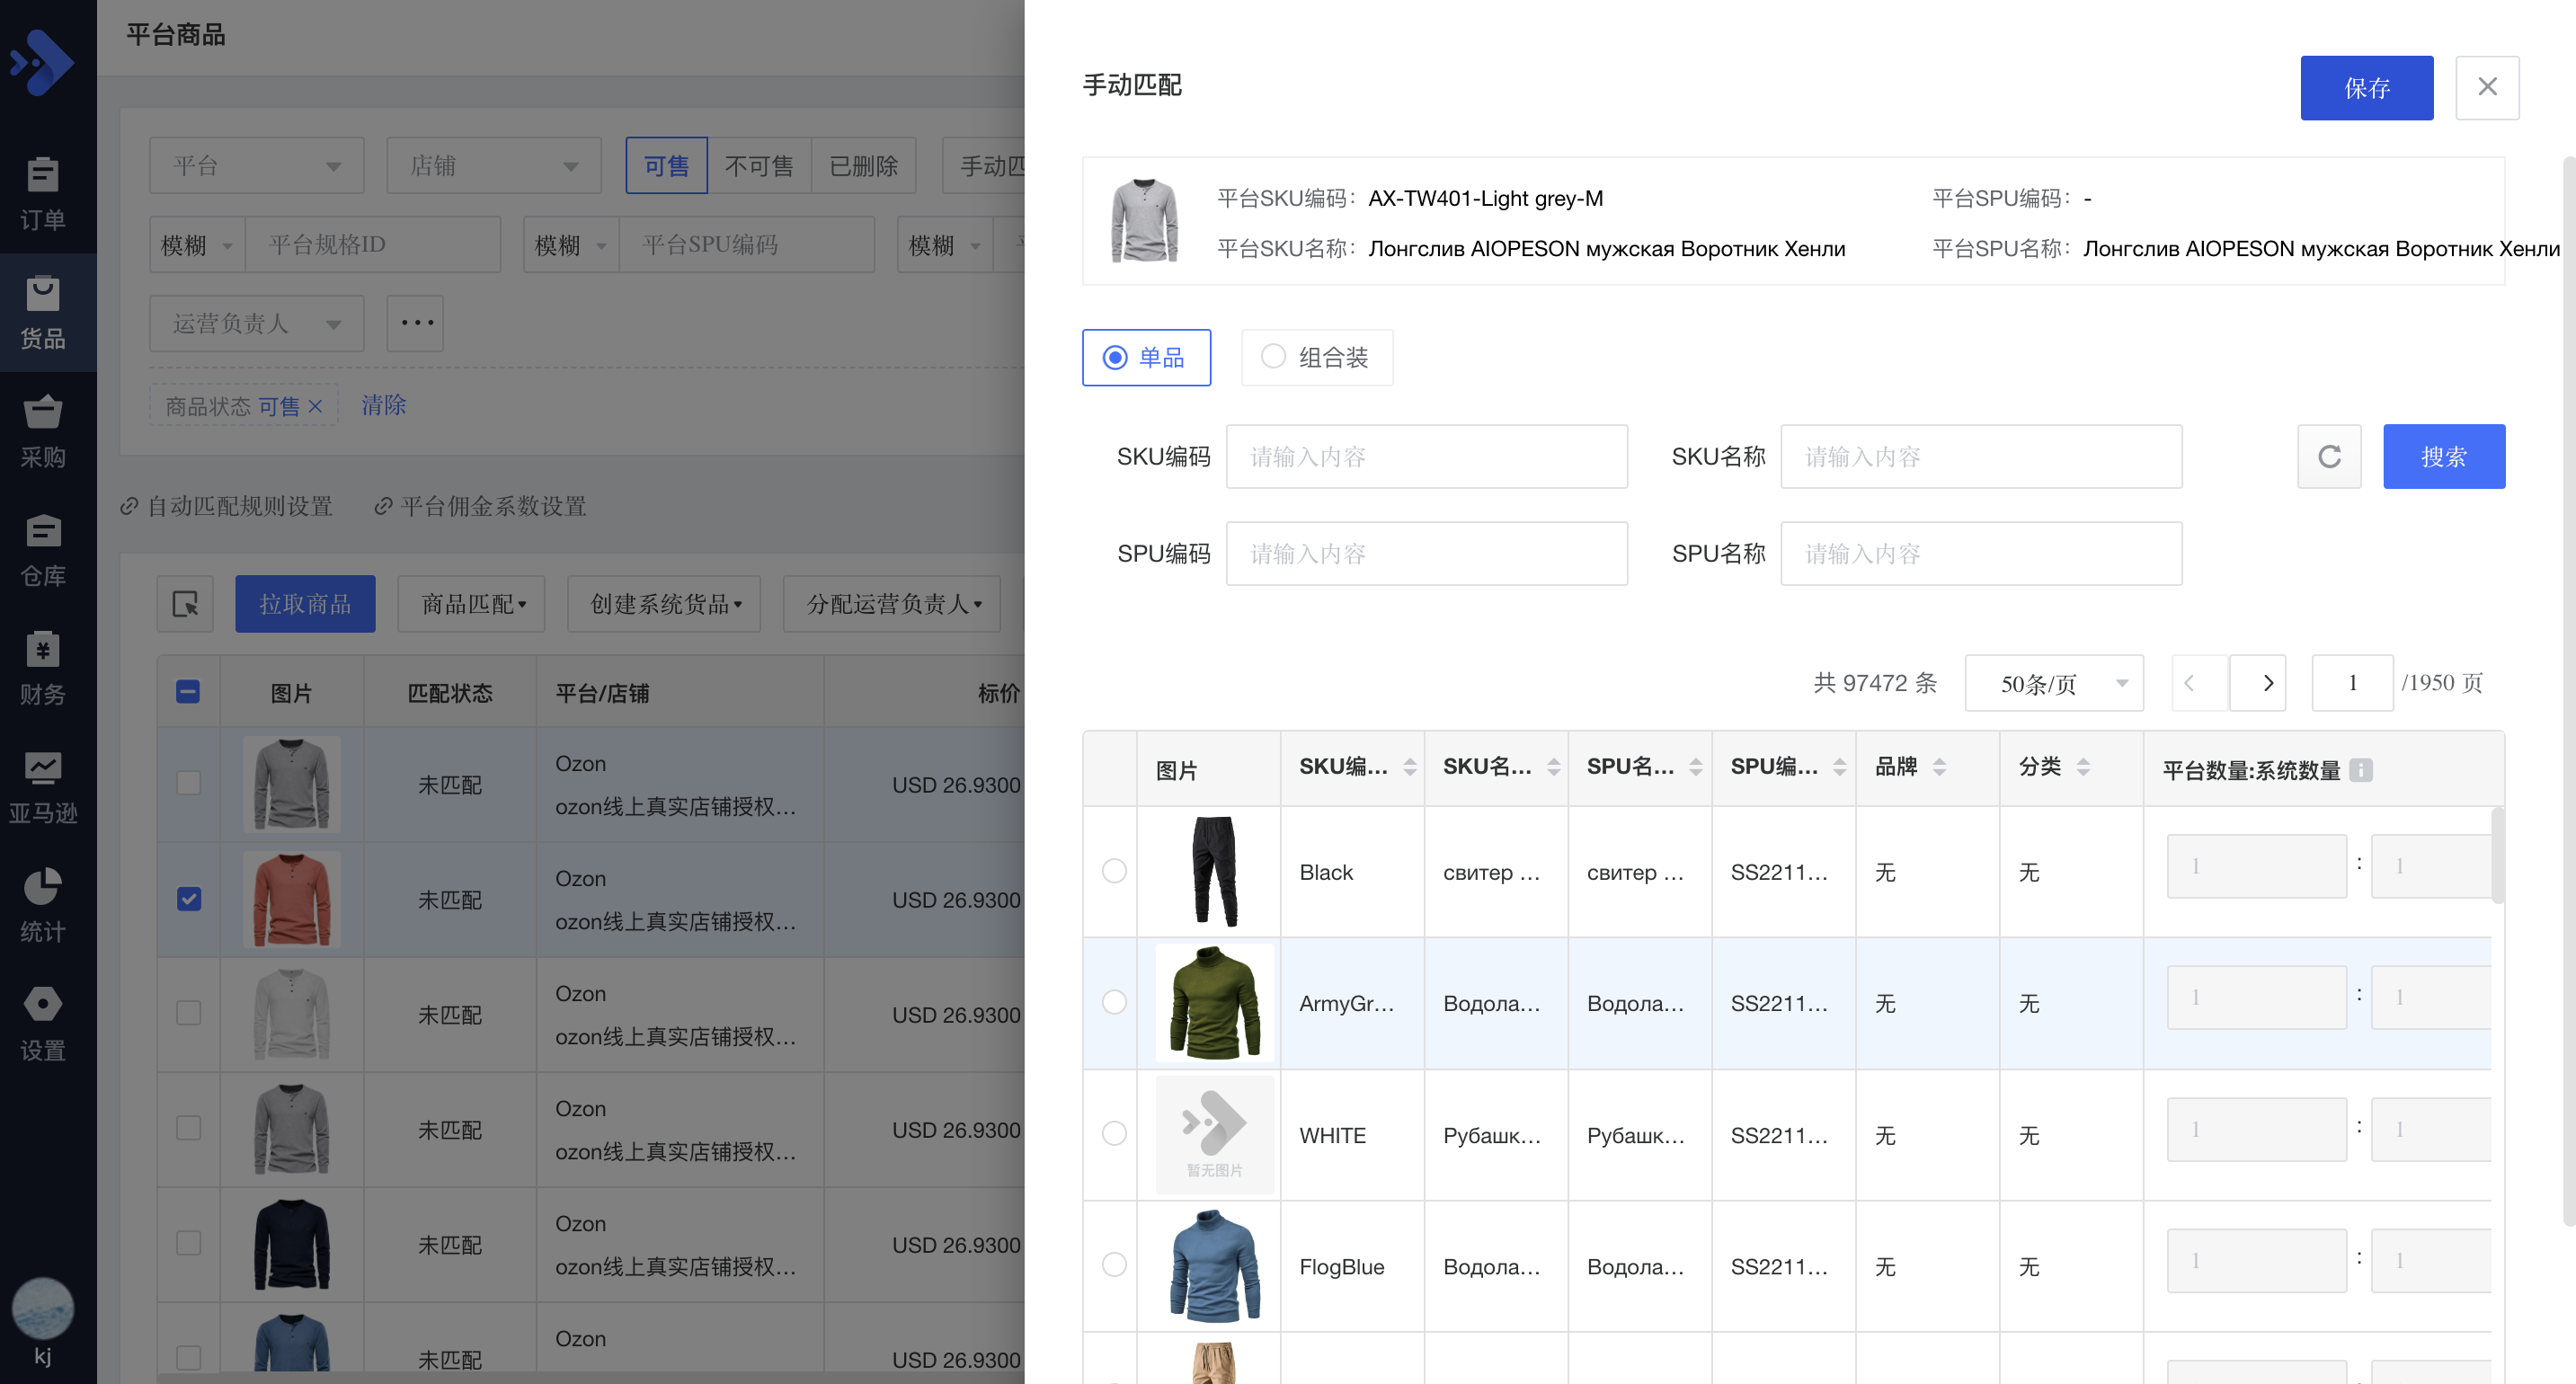Open the 订单 orders sidebar section
This screenshot has height=1384, width=2576.
(x=43, y=193)
